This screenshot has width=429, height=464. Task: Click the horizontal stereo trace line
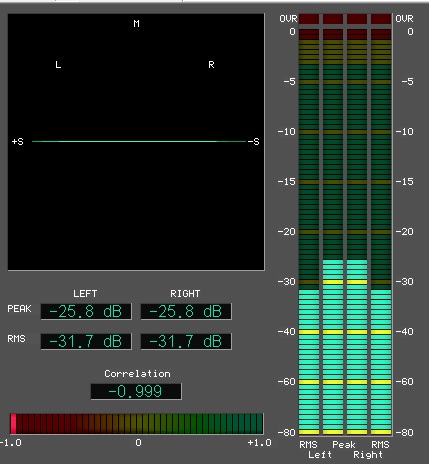139,142
